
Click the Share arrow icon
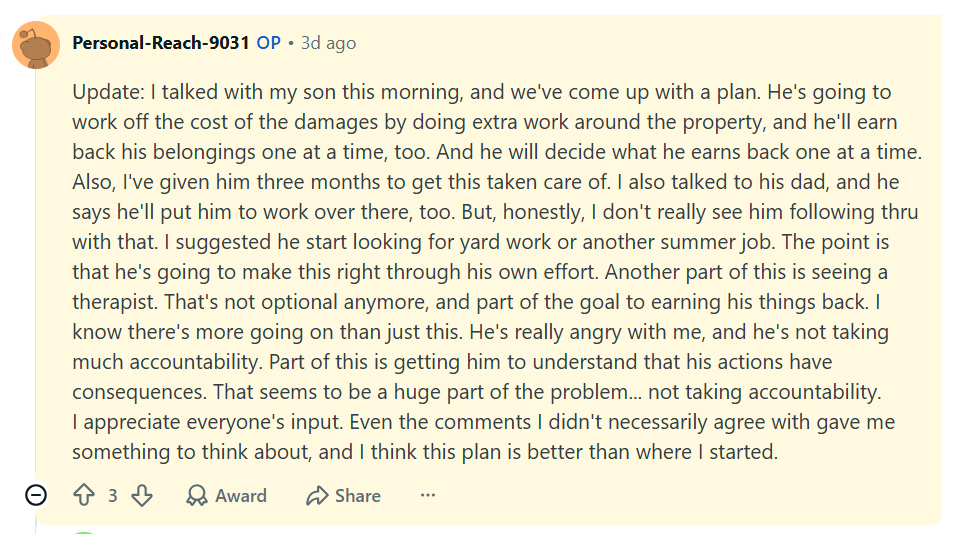pos(317,496)
